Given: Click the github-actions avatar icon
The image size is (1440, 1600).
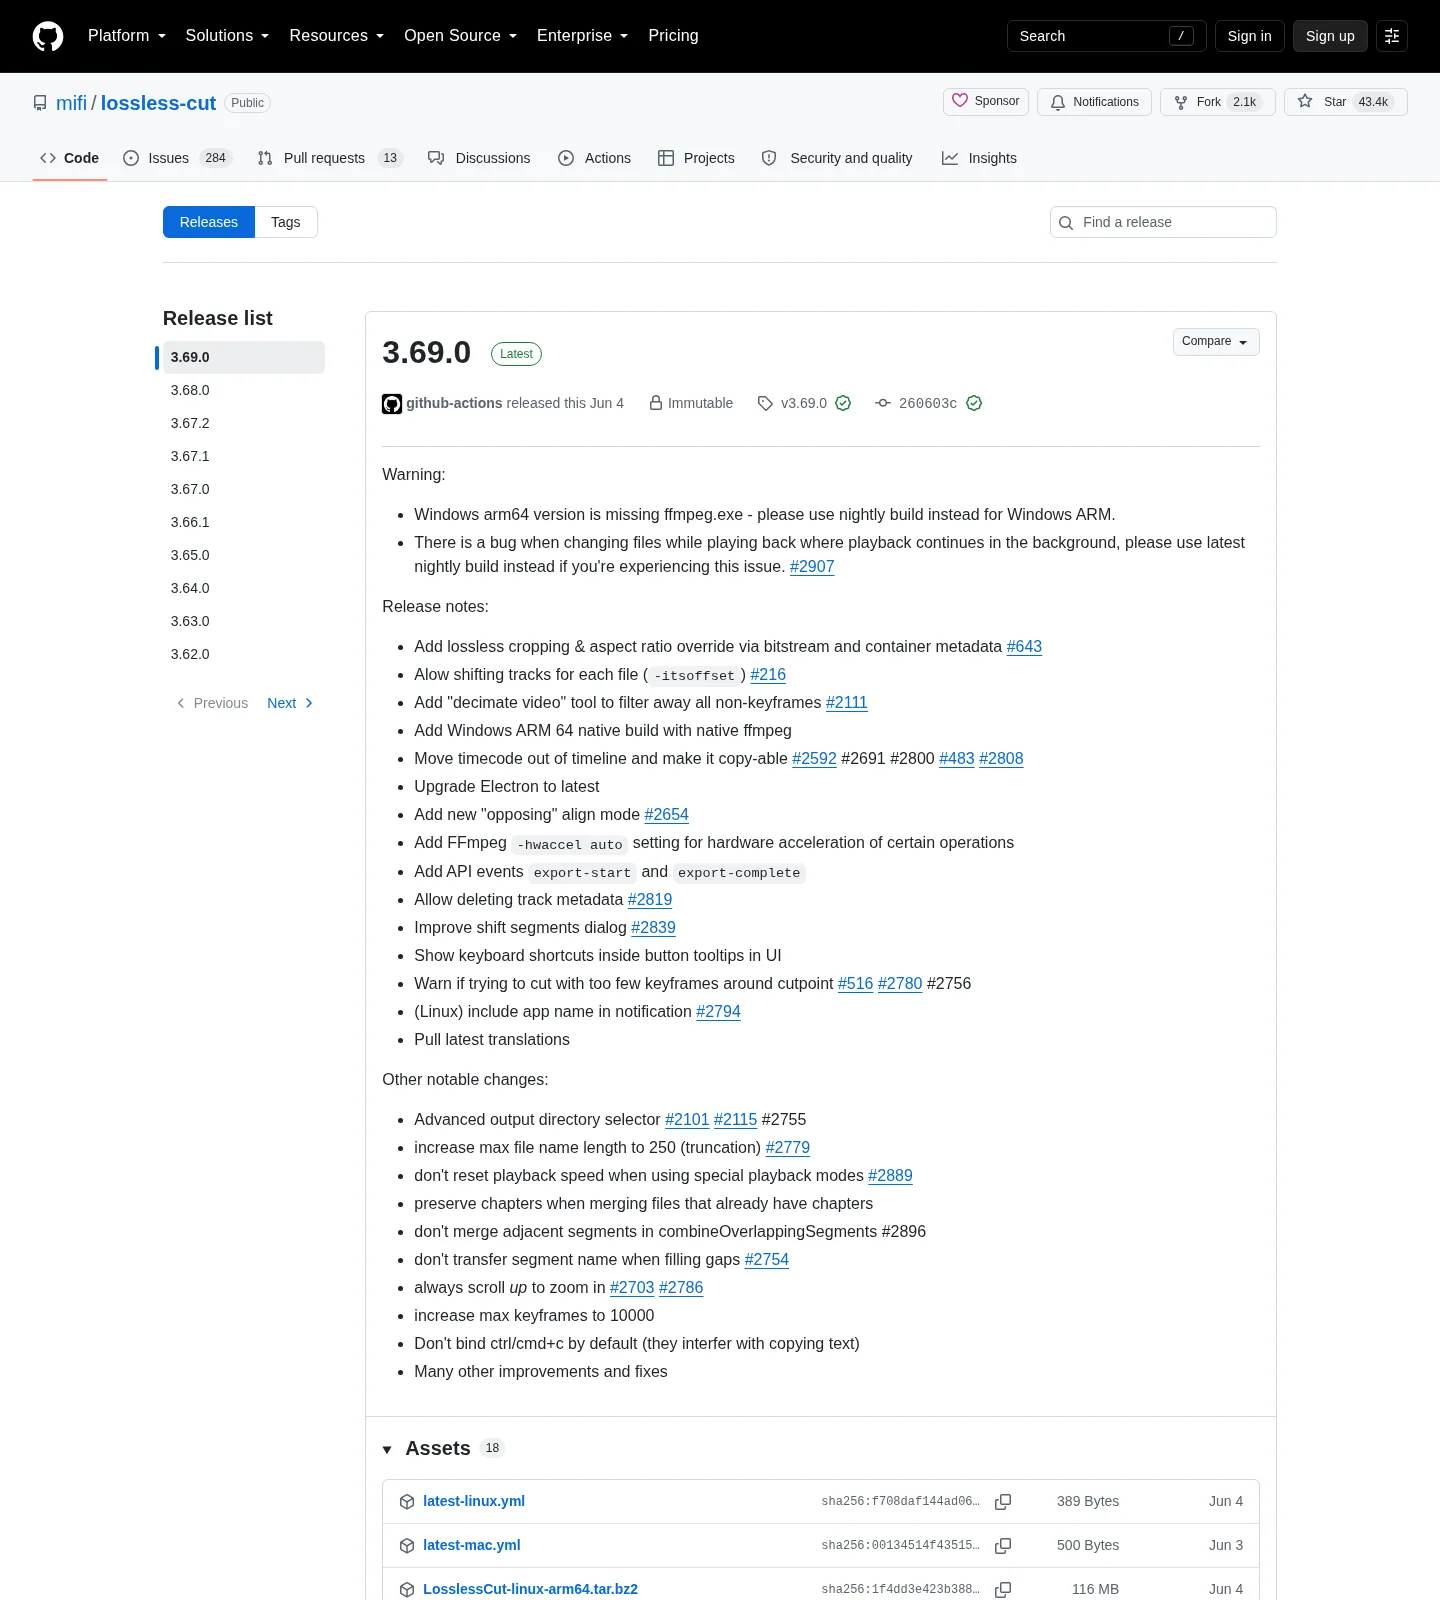Looking at the screenshot, I should click(392, 404).
